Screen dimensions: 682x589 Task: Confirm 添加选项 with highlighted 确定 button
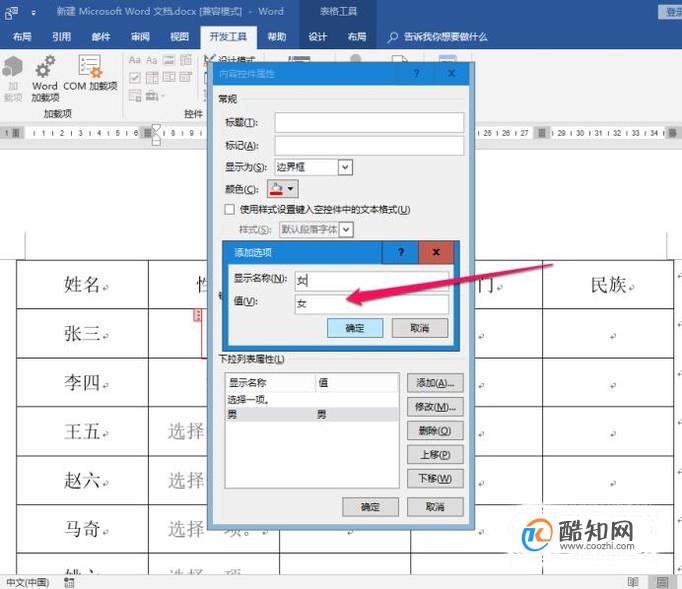(x=355, y=328)
